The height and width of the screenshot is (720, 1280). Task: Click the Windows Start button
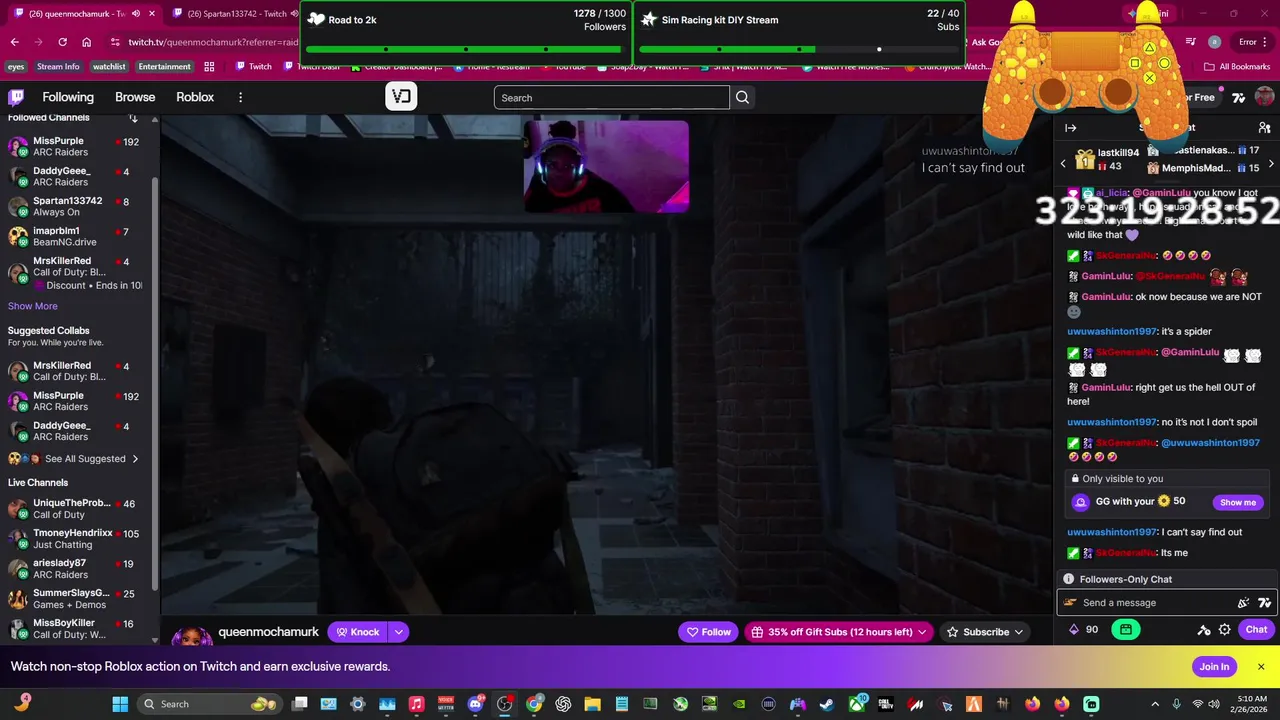pos(120,704)
